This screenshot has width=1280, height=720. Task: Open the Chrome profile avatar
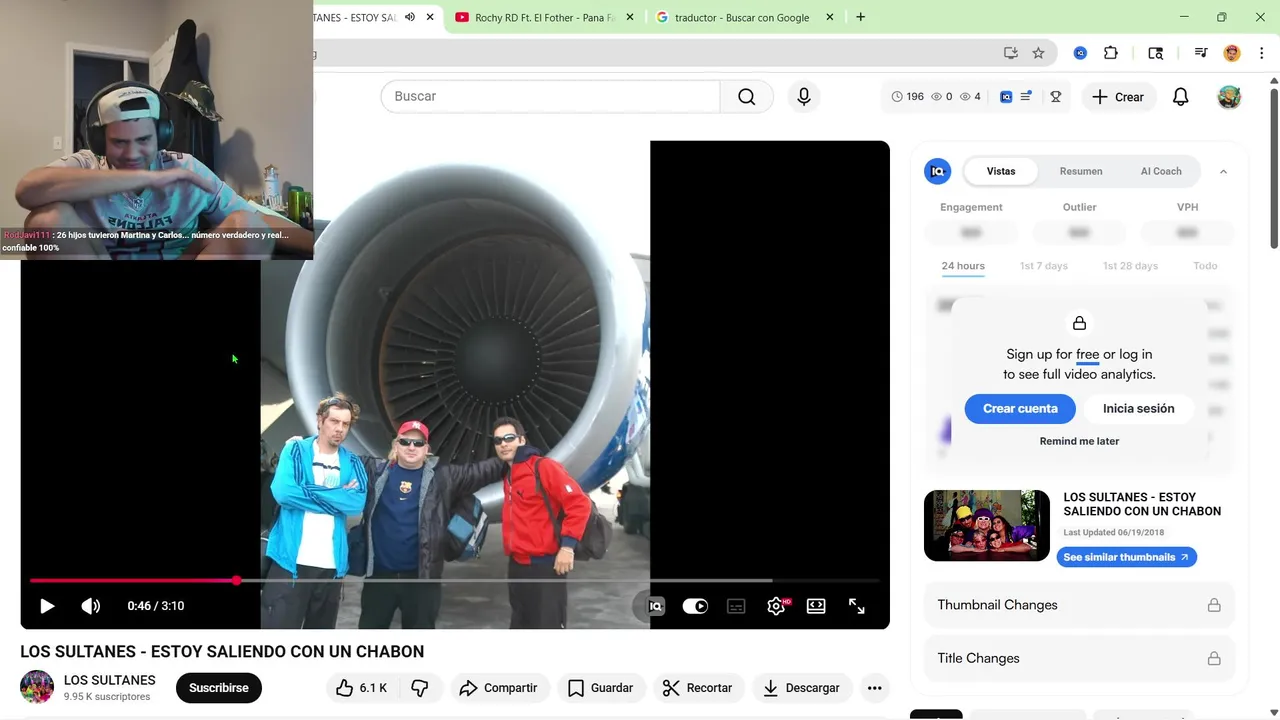[1232, 53]
